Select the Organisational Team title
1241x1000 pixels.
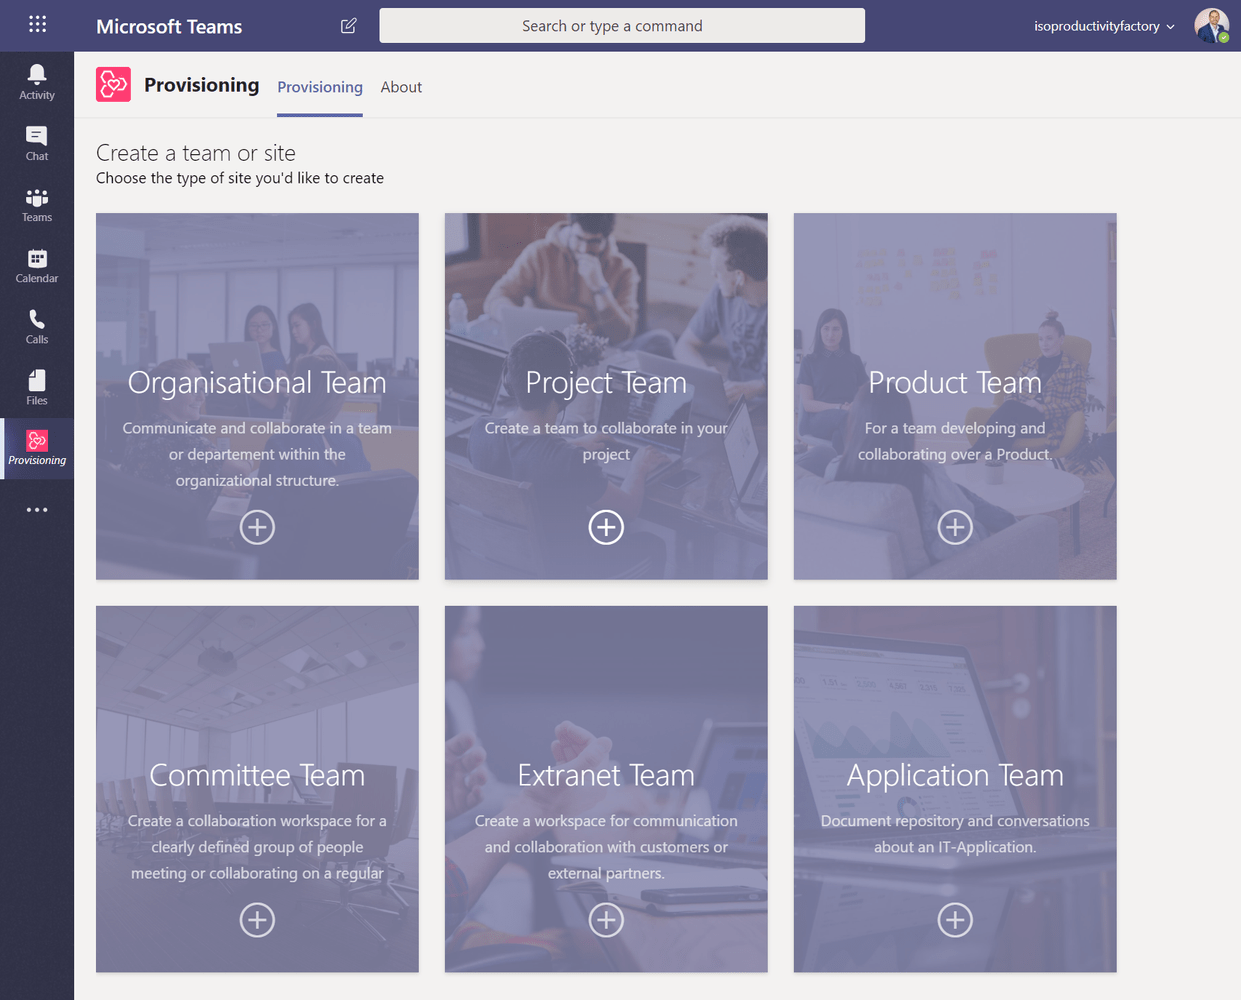(x=257, y=383)
